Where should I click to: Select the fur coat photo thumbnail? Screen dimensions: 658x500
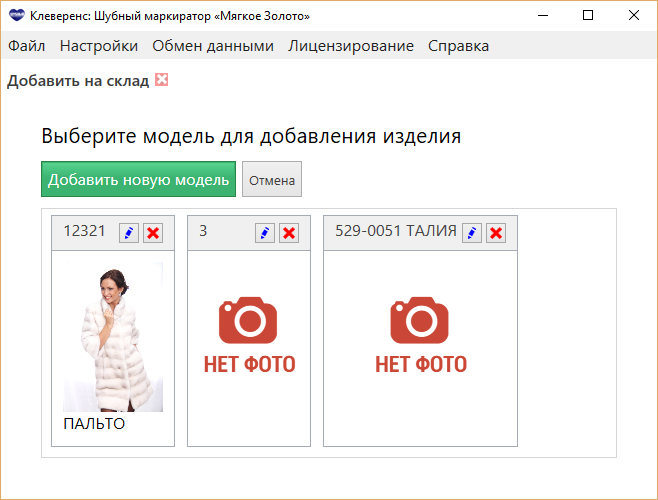click(x=113, y=337)
